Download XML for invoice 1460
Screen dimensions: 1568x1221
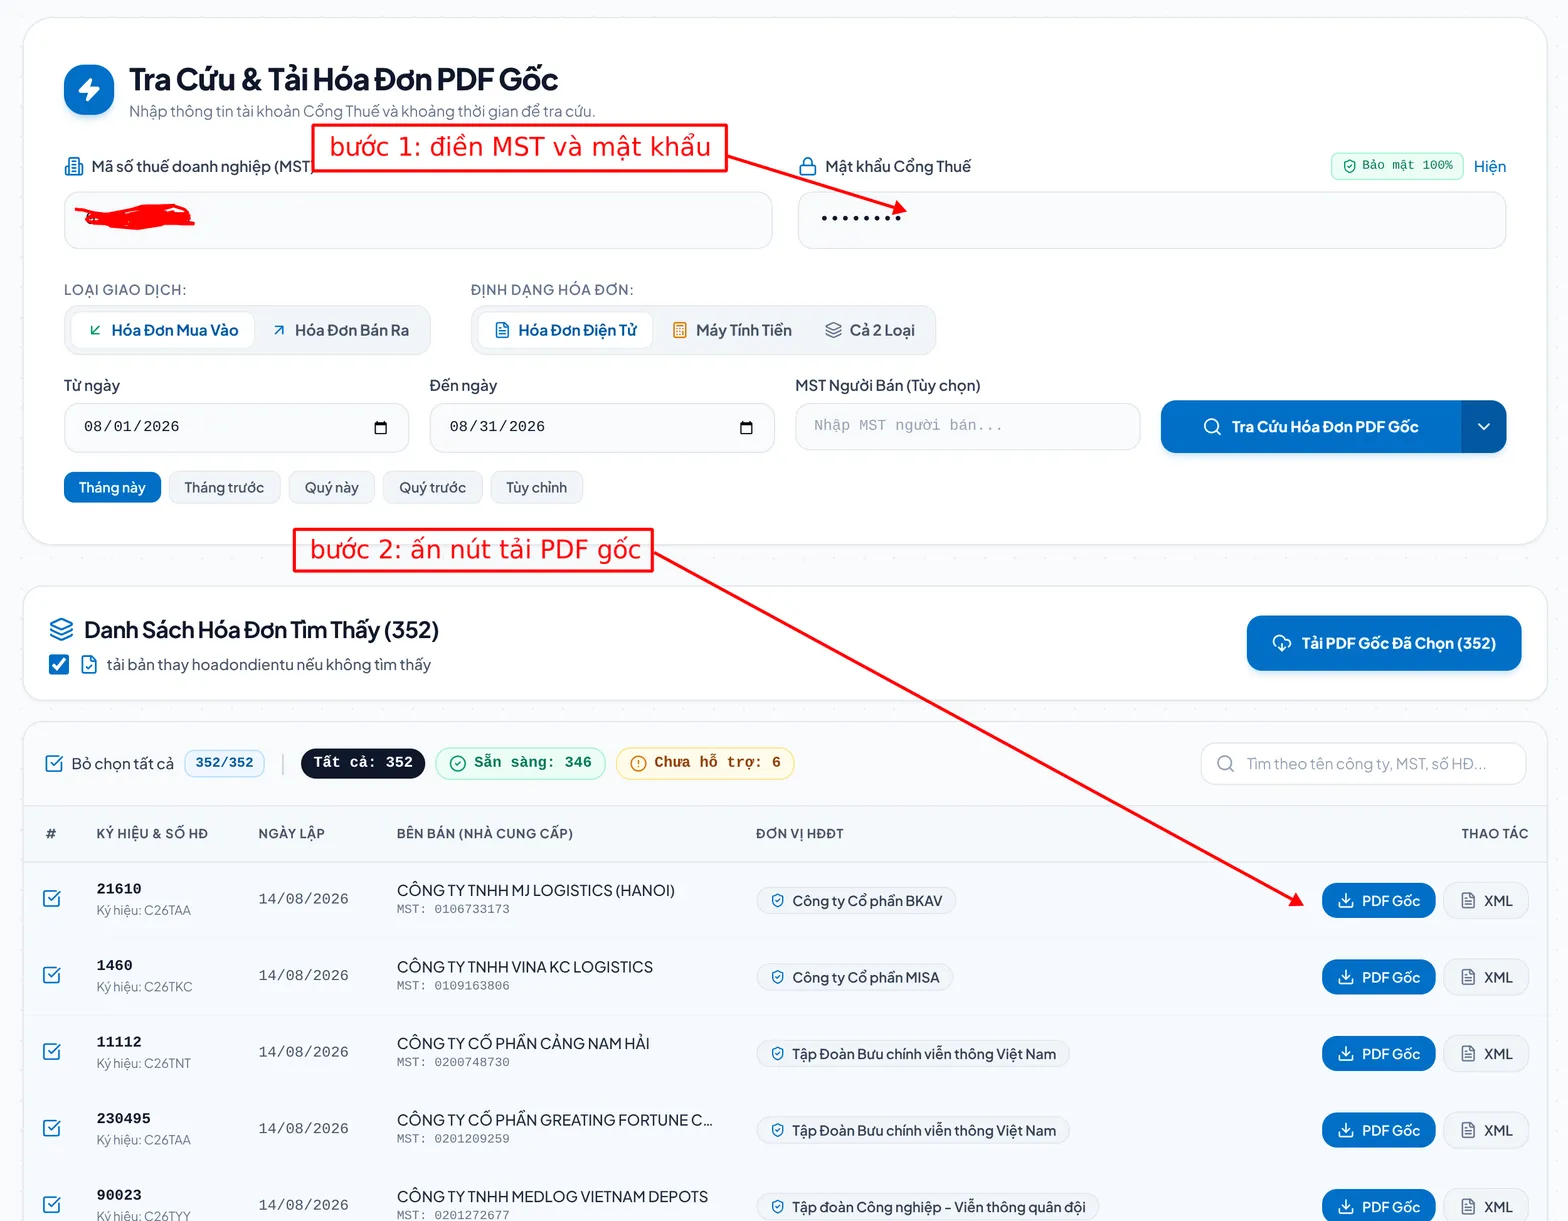point(1486,977)
